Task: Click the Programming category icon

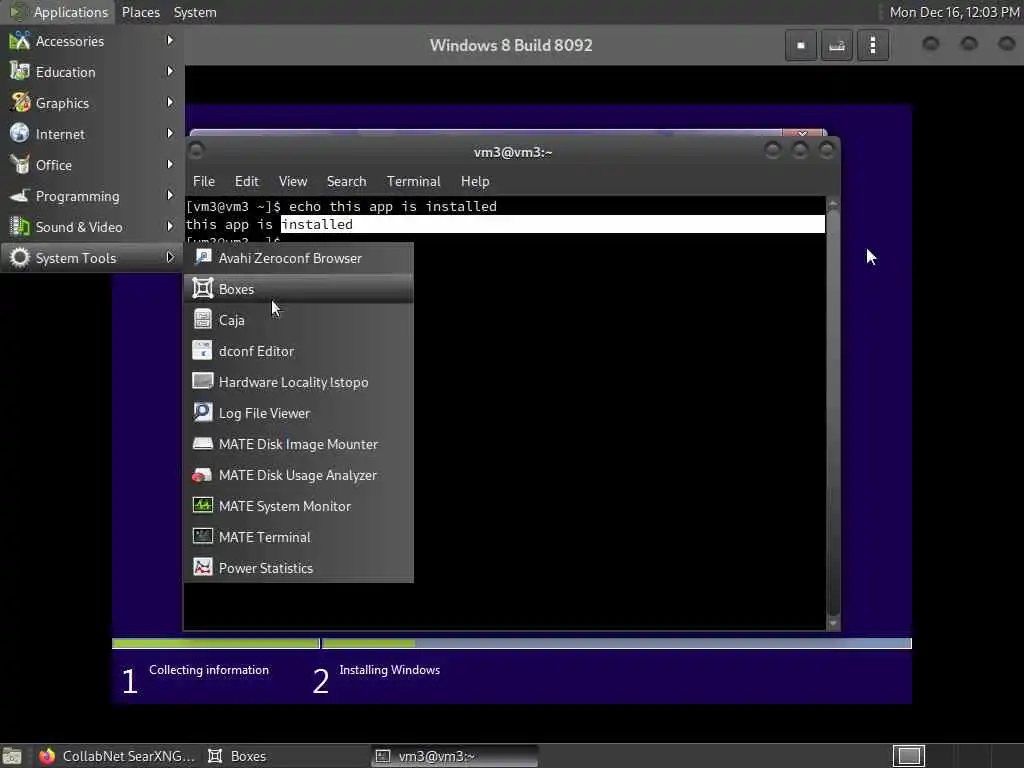Action: pyautogui.click(x=20, y=196)
